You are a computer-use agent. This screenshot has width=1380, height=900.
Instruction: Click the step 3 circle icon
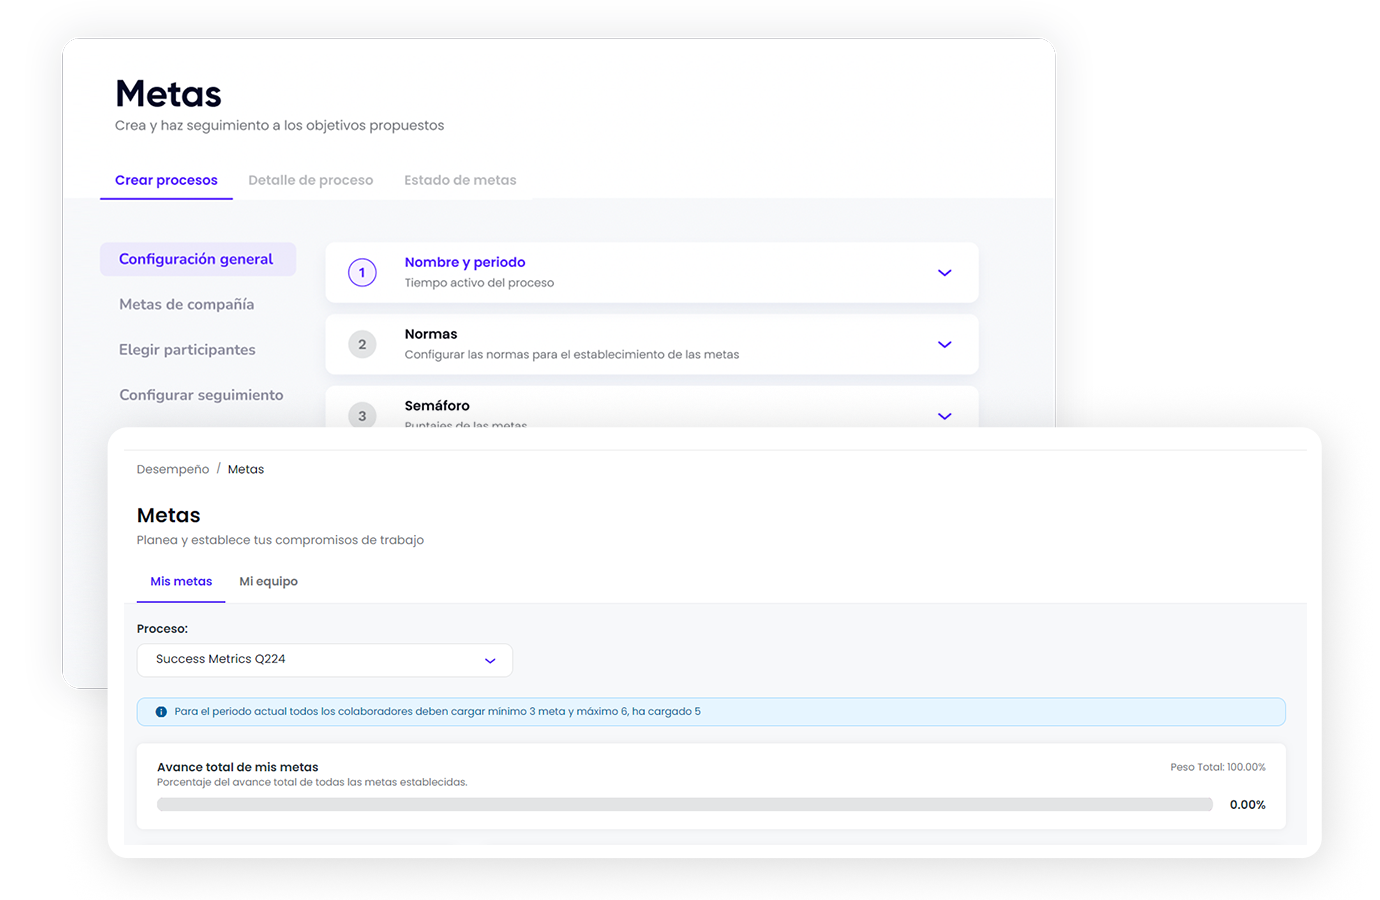tap(362, 414)
